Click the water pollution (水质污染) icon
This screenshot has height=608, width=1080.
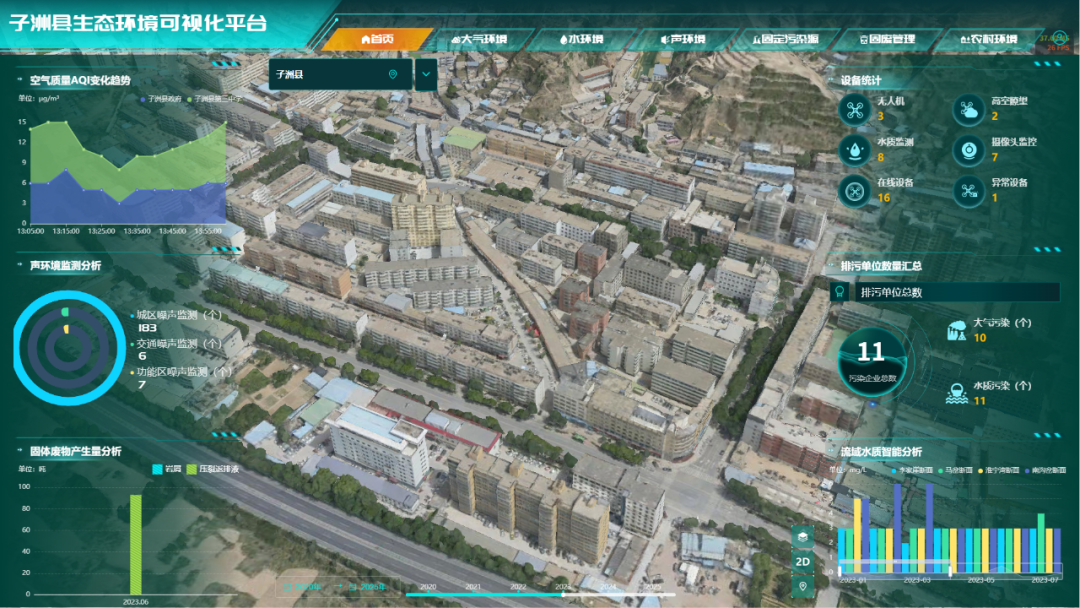pyautogui.click(x=957, y=394)
